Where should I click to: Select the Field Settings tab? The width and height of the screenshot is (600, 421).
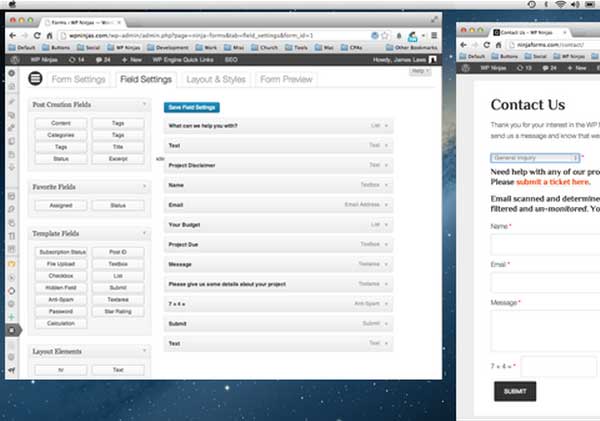click(146, 79)
